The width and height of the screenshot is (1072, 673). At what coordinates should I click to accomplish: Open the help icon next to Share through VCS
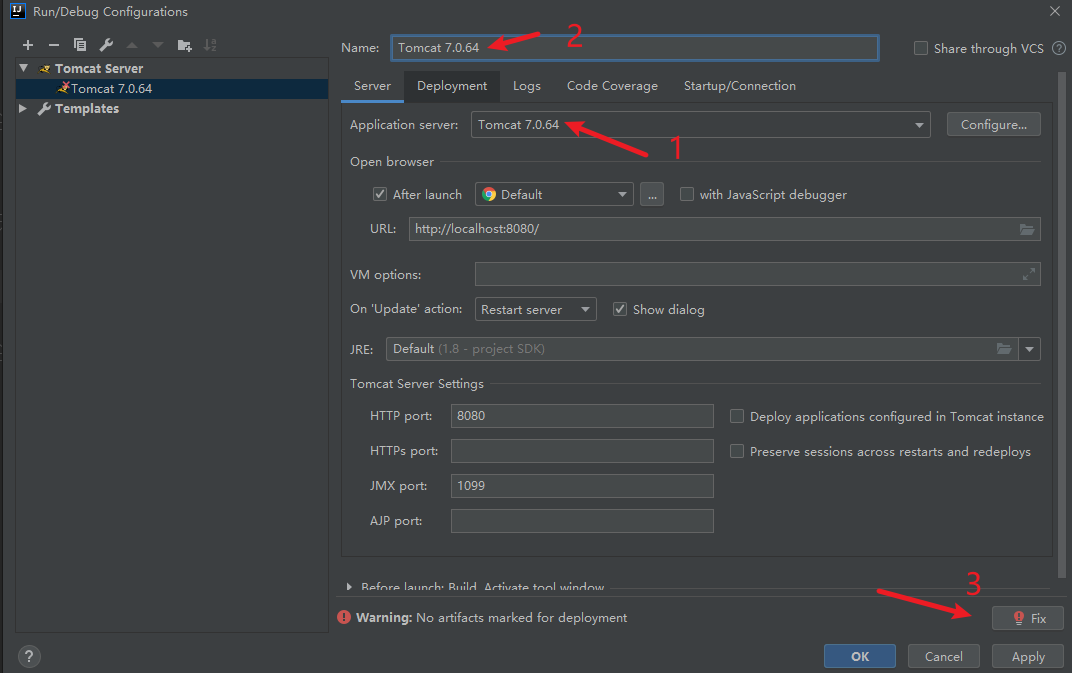pyautogui.click(x=1058, y=49)
